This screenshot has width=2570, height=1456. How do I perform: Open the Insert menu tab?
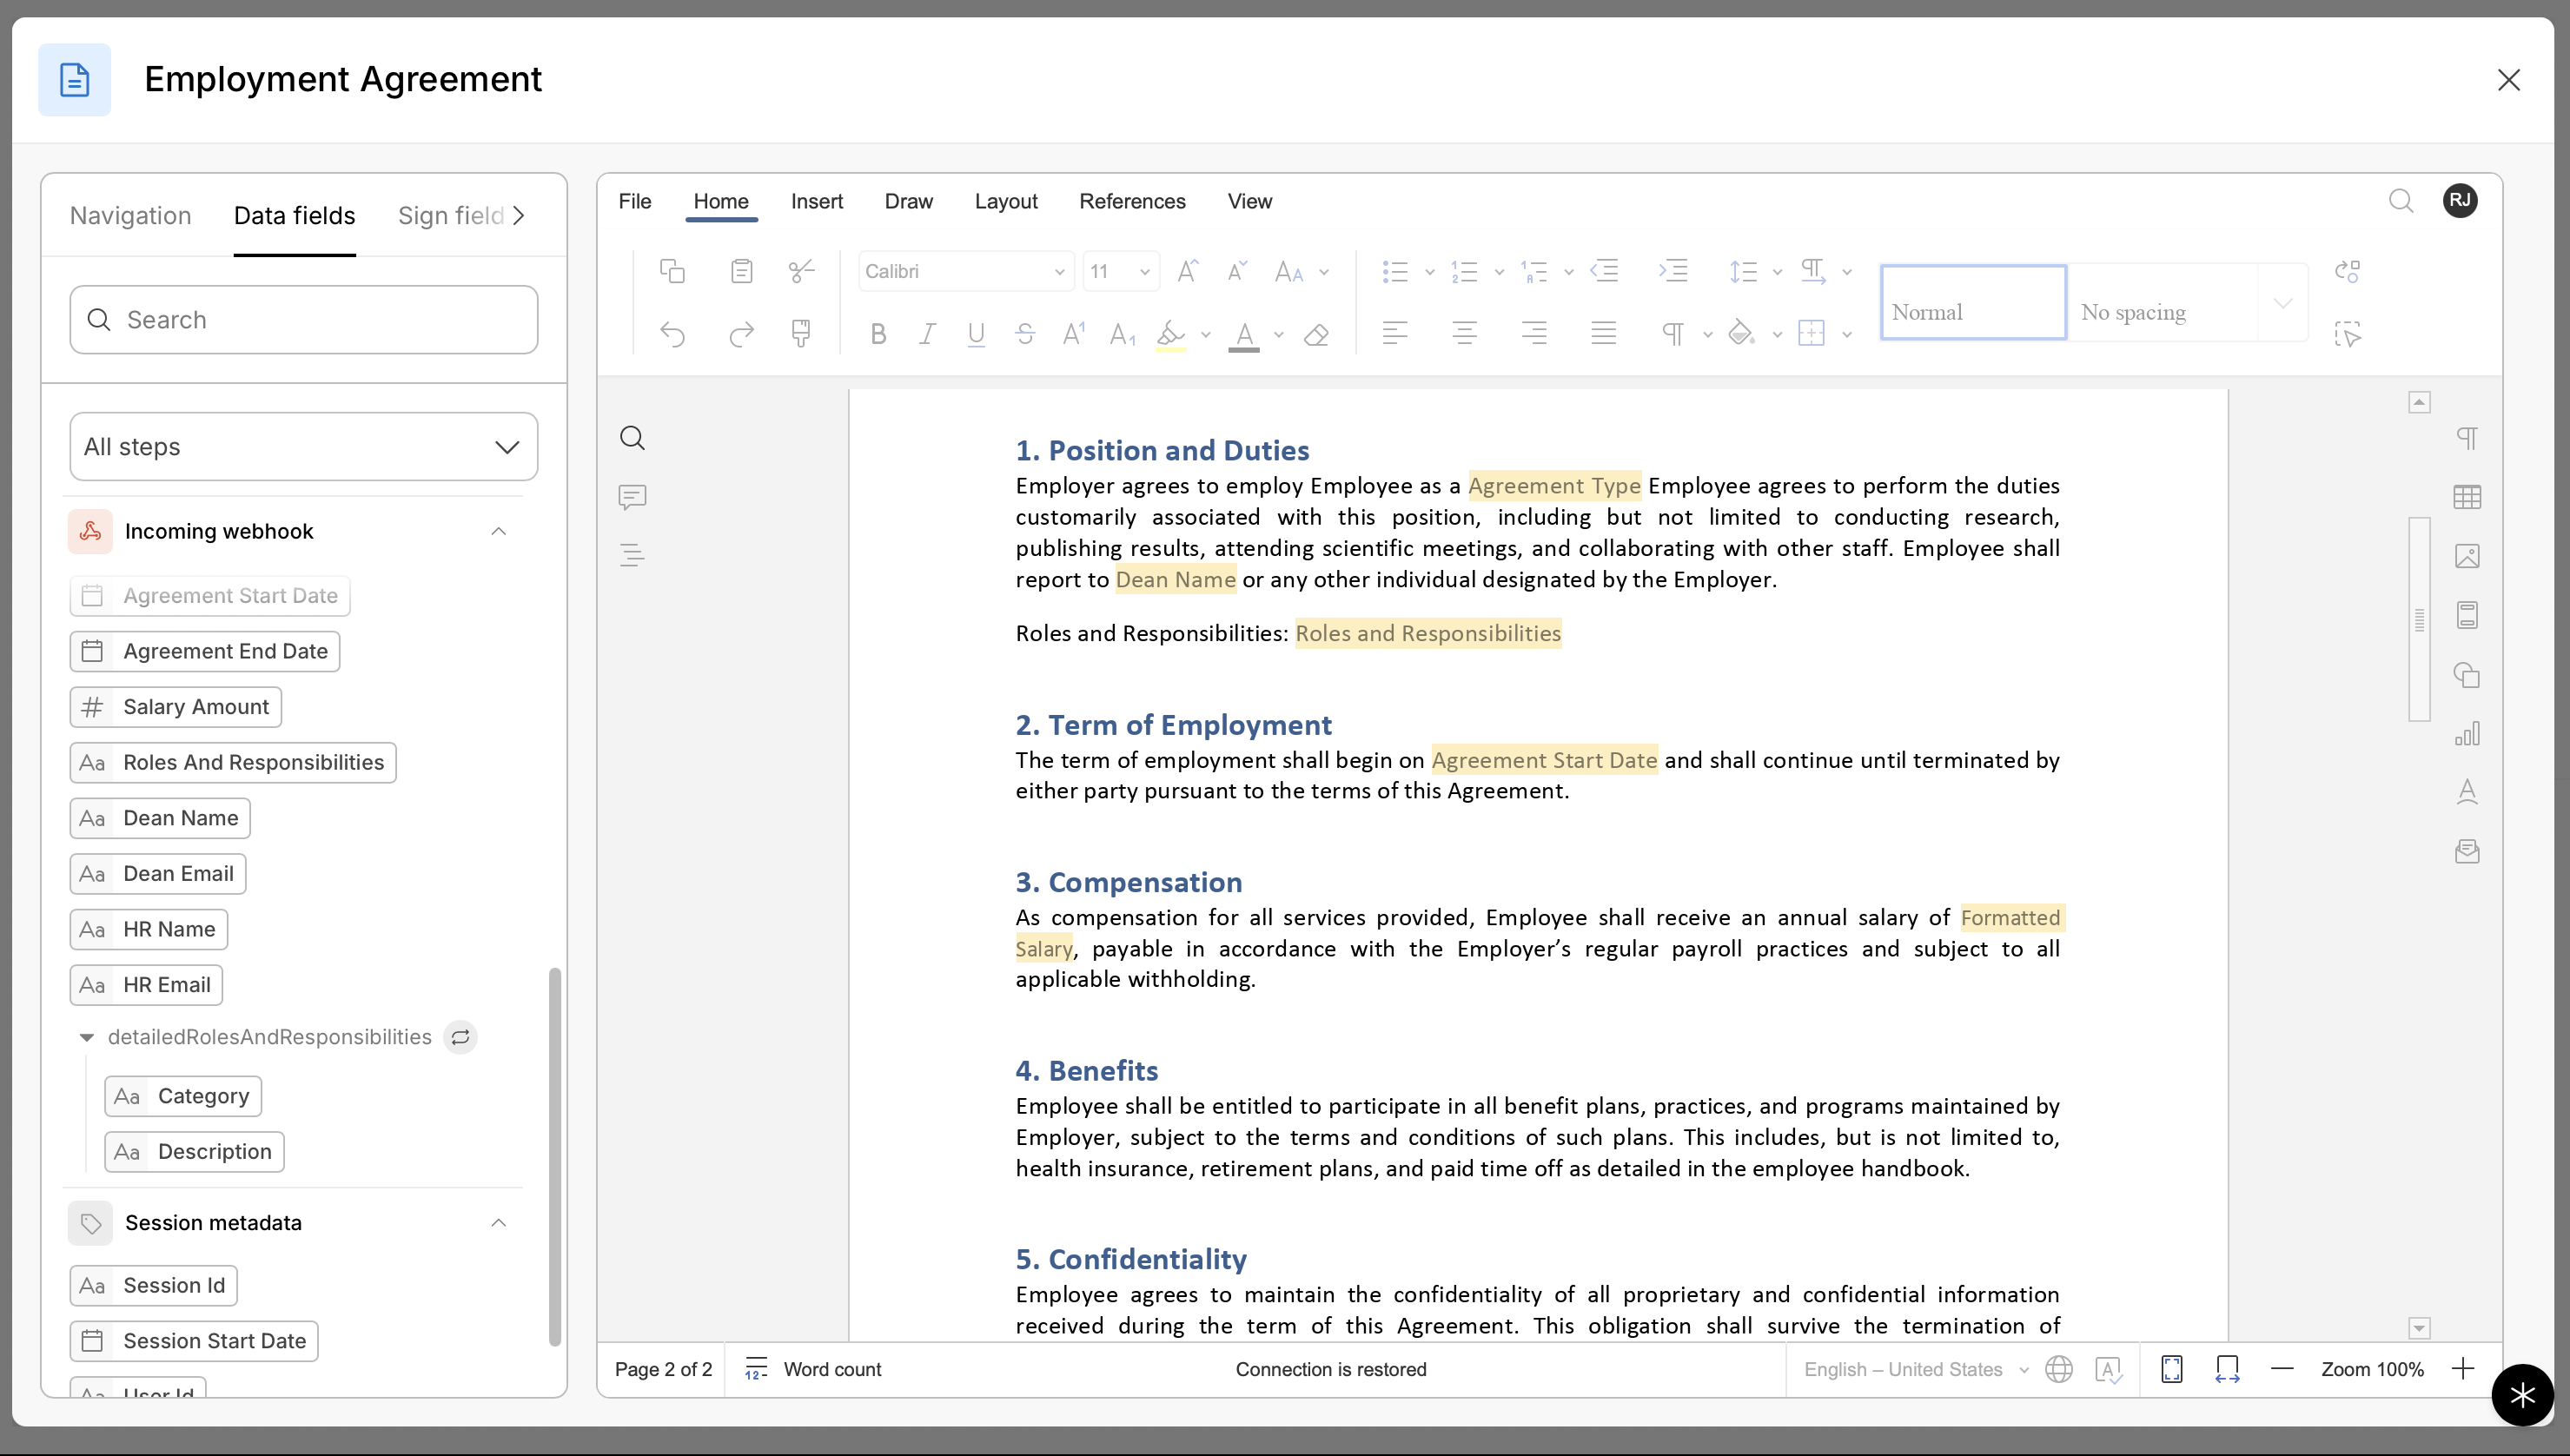(816, 201)
